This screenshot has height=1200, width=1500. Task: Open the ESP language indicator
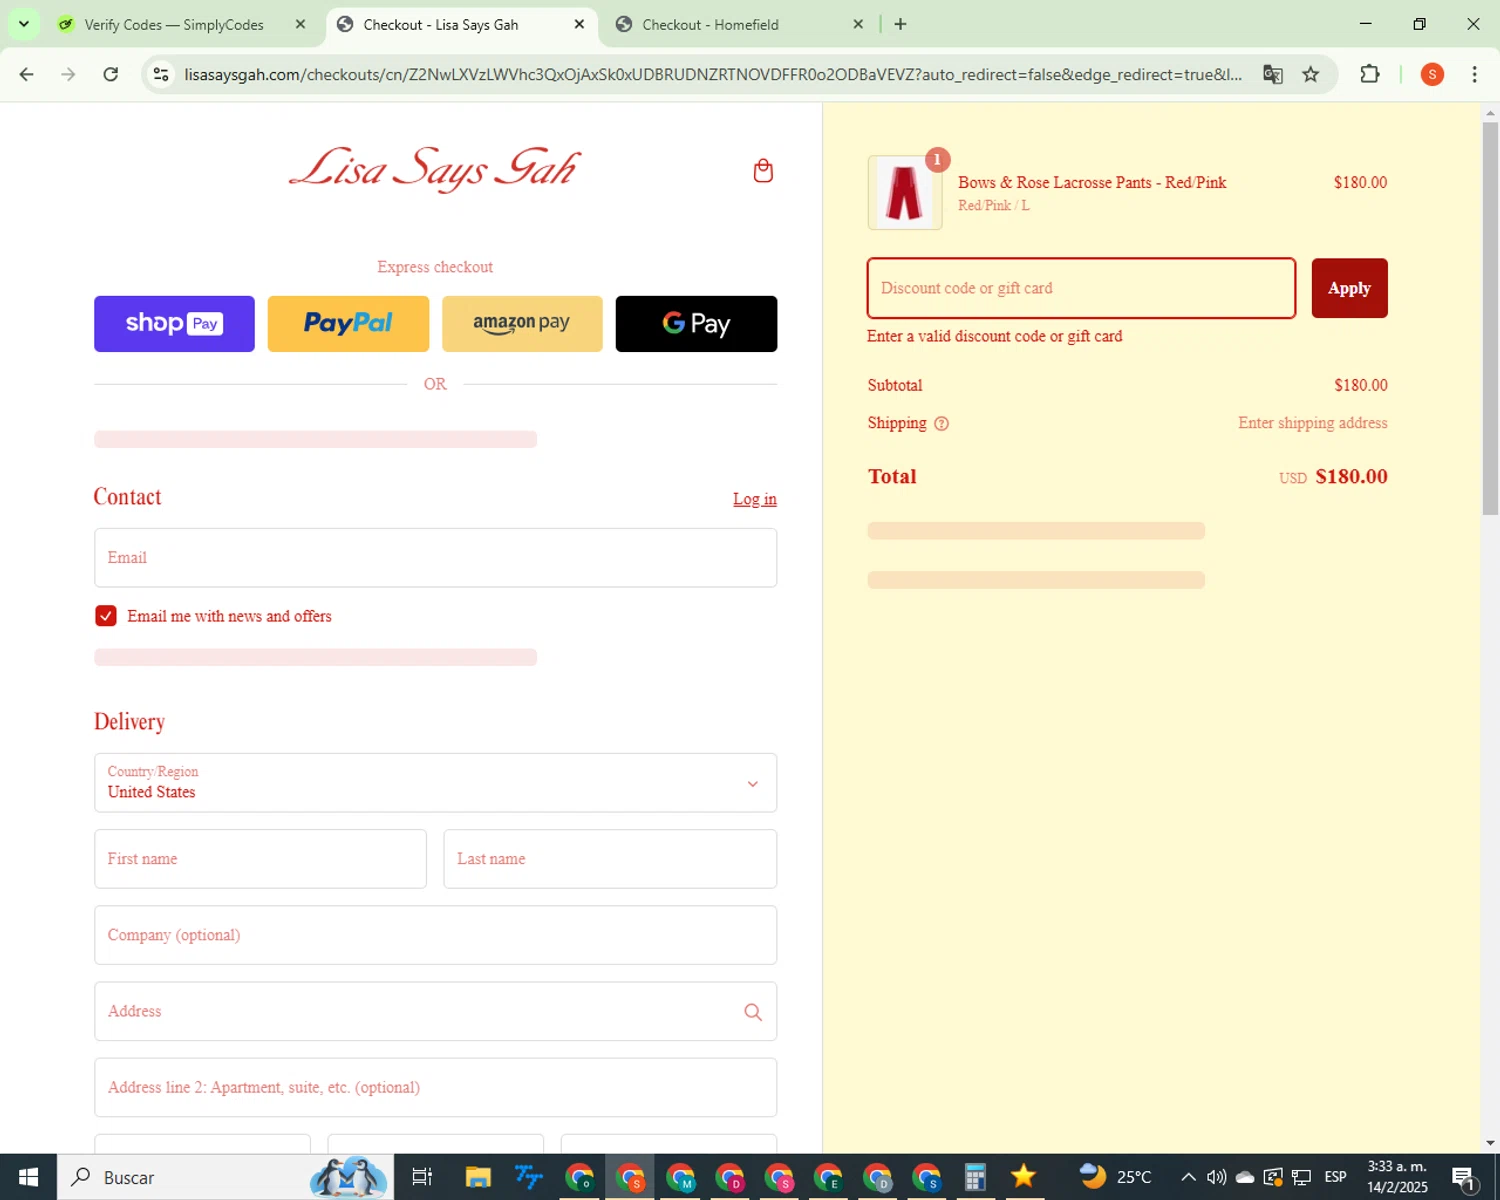click(1336, 1177)
